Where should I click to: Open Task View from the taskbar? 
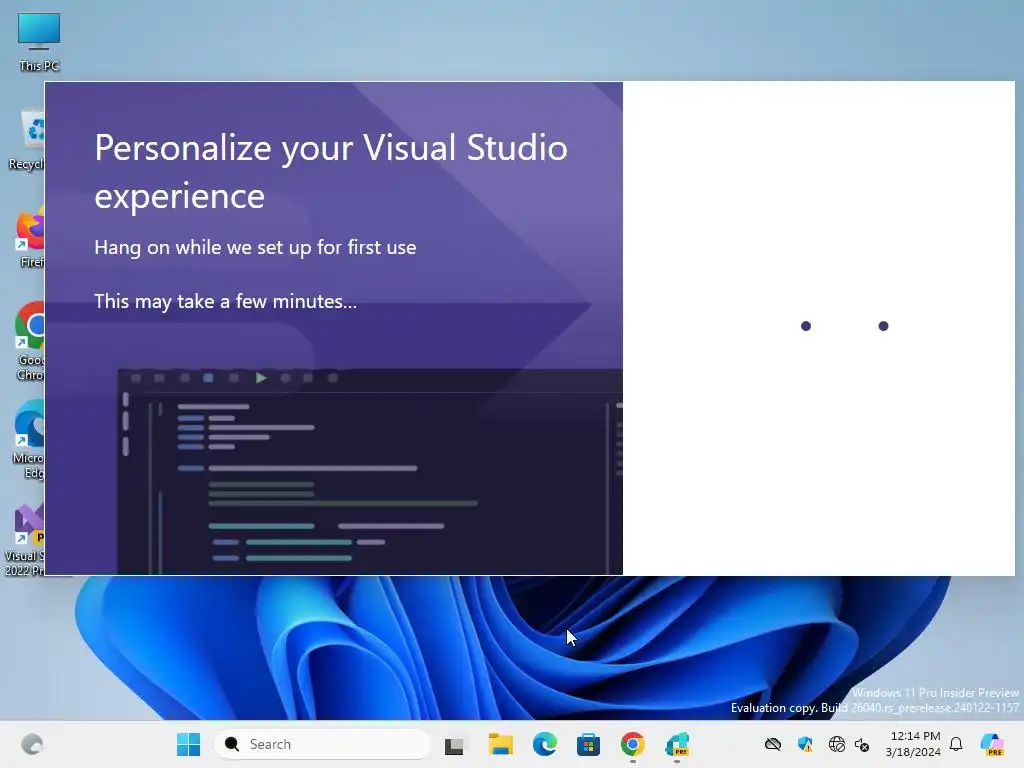(x=454, y=744)
